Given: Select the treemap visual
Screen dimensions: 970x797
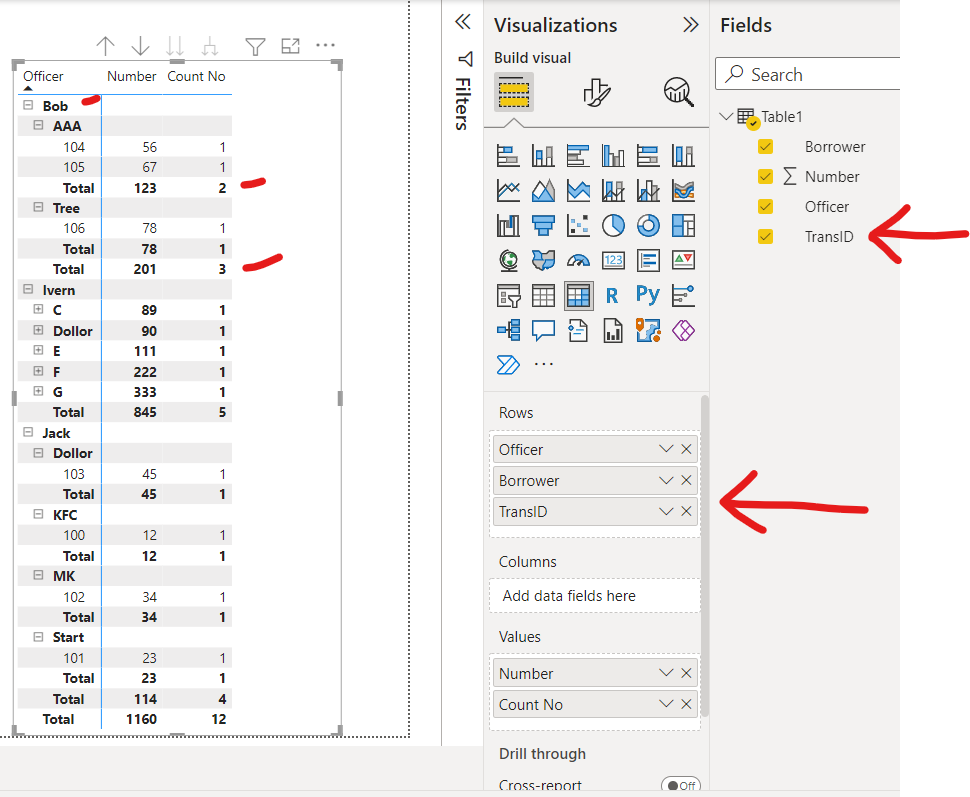Looking at the screenshot, I should point(683,225).
